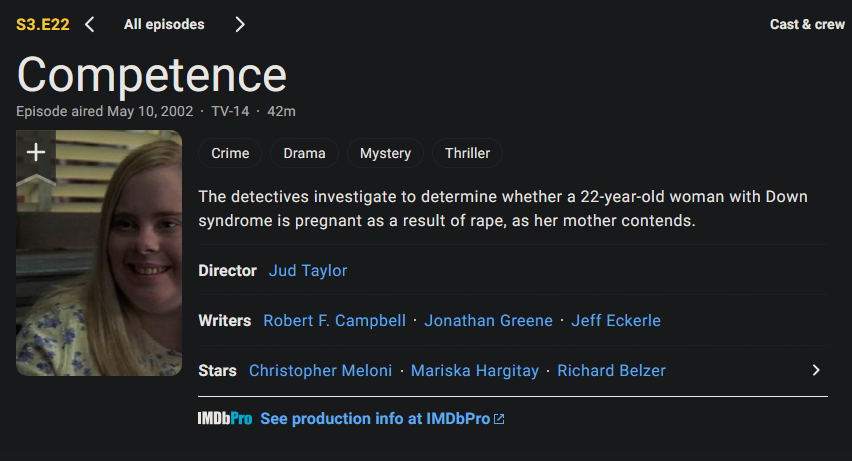Select the Mystery genre chip
The width and height of the screenshot is (852, 461).
[385, 153]
